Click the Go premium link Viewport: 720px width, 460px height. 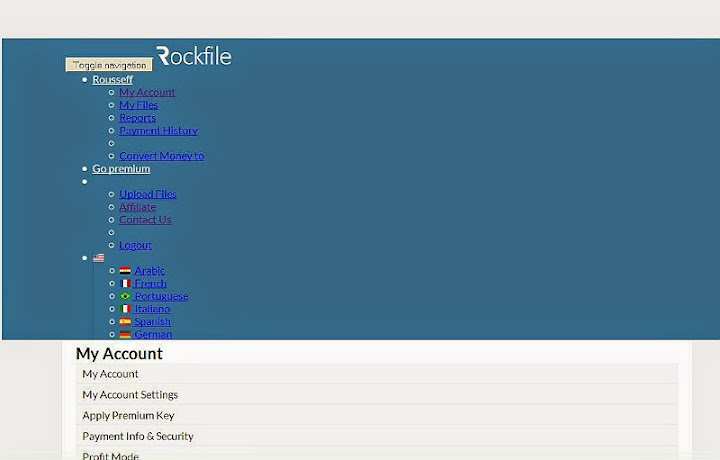121,169
